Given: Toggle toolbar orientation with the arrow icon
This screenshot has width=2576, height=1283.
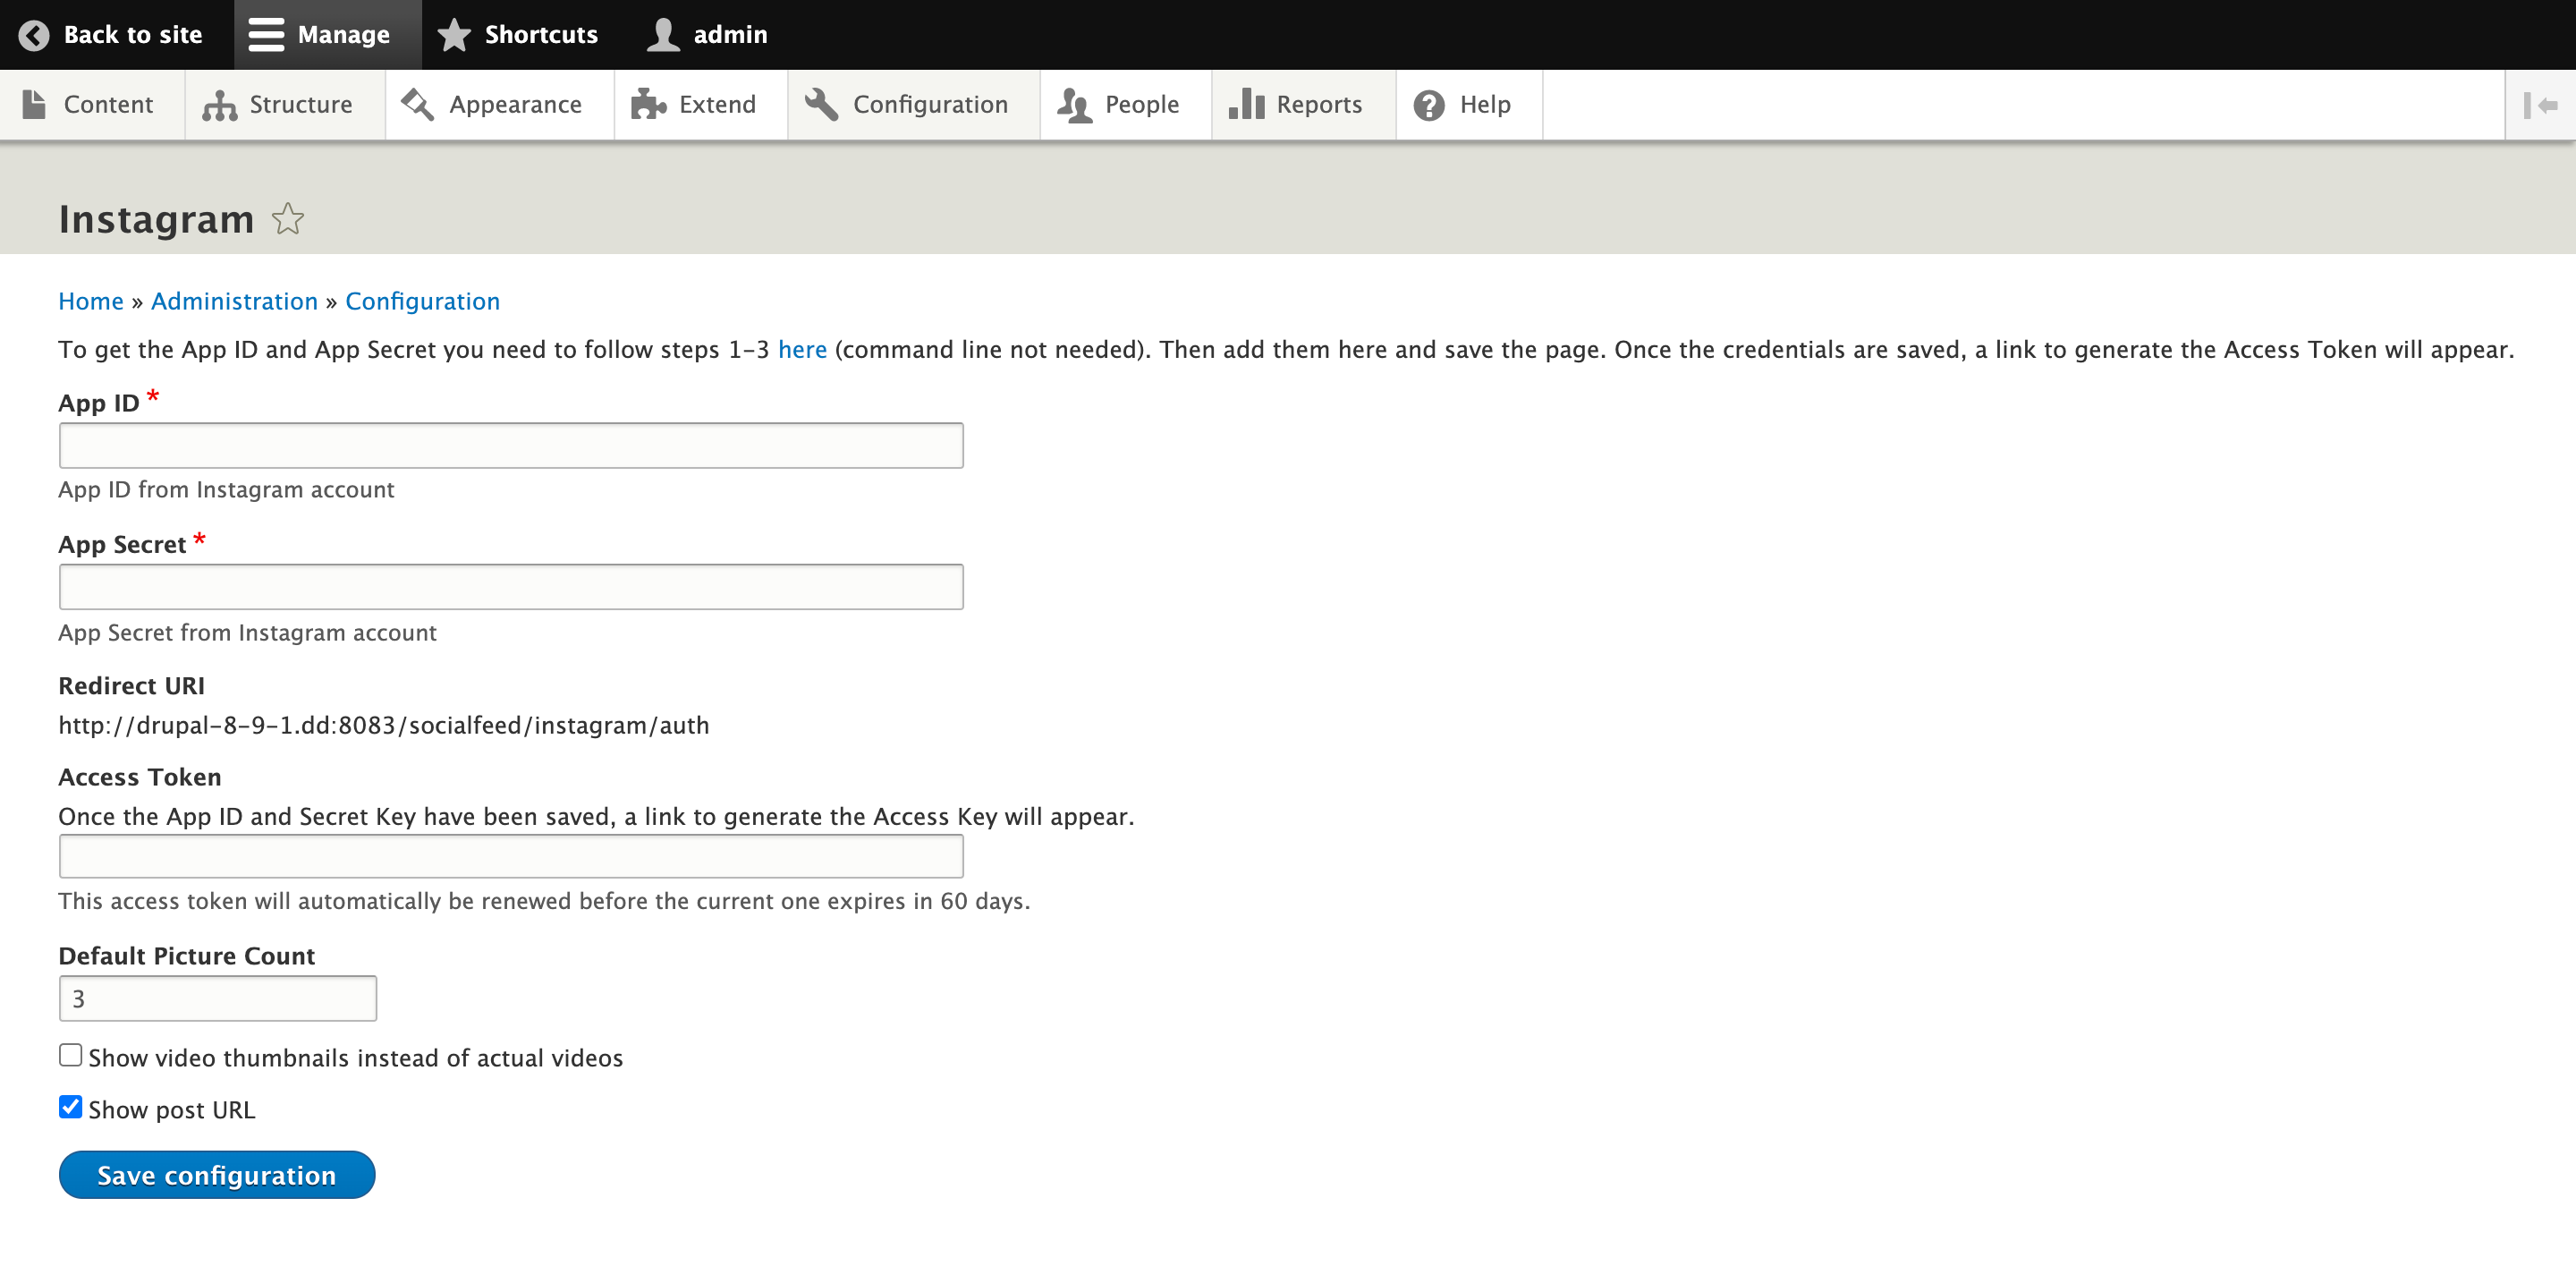Looking at the screenshot, I should click(x=2540, y=105).
